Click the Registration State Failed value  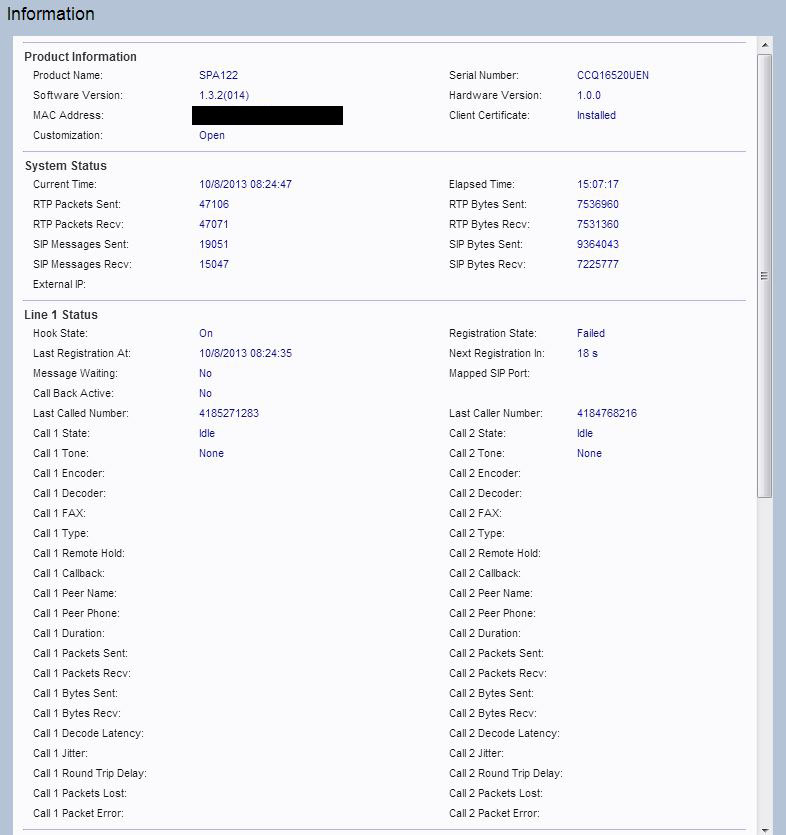(591, 333)
